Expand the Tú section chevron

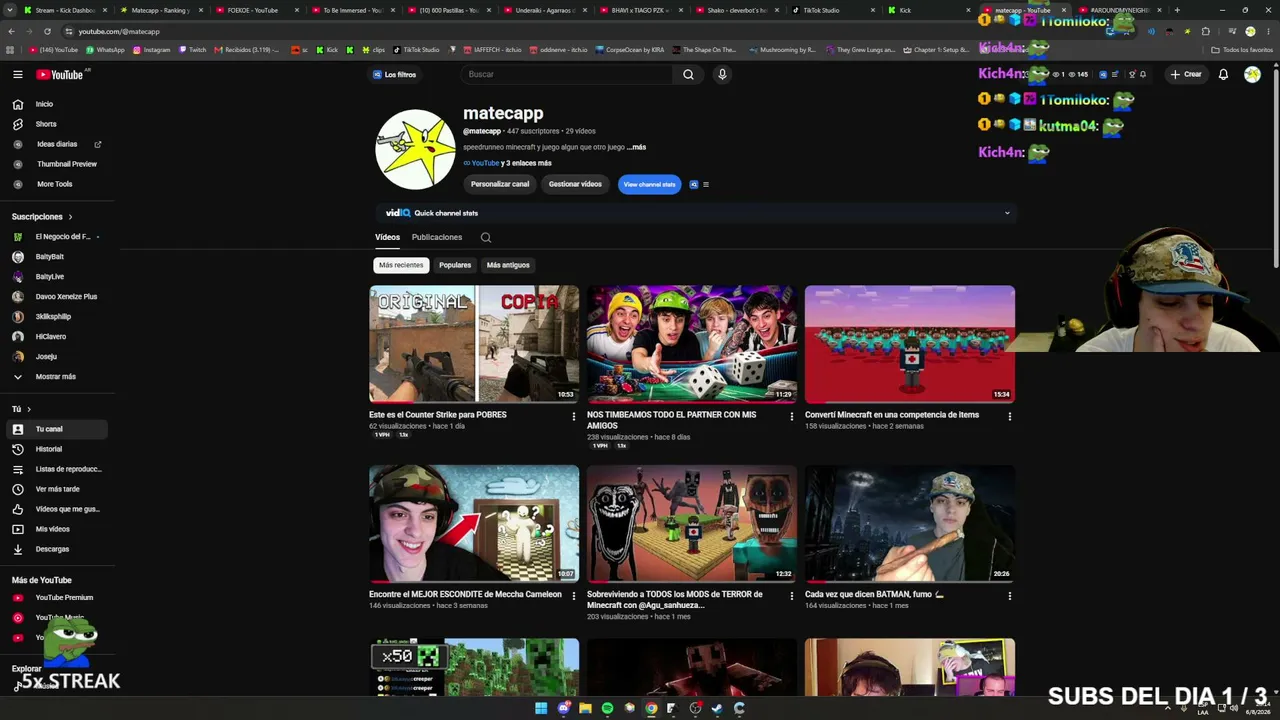tap(28, 409)
